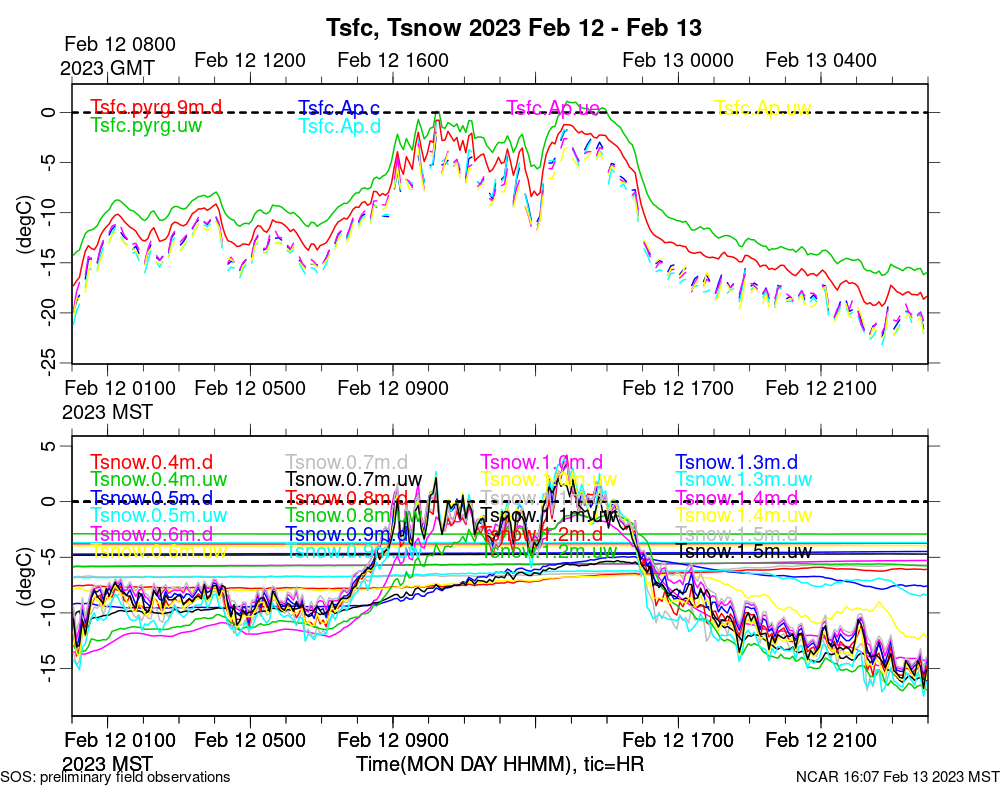Click 'Feb 12 0500' label under lower plot
Viewport: 1000px width, 800px height.
pyautogui.click(x=250, y=740)
